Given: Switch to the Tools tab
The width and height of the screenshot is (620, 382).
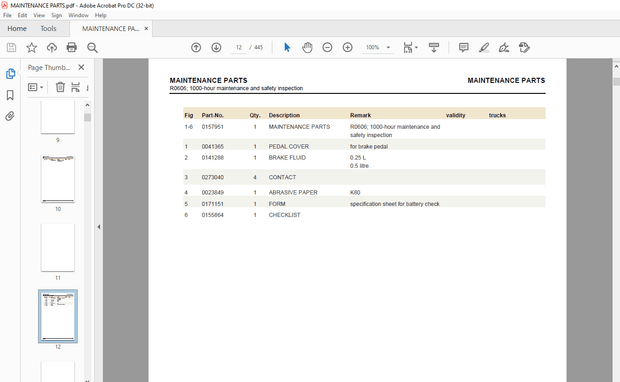Looking at the screenshot, I should click(48, 28).
